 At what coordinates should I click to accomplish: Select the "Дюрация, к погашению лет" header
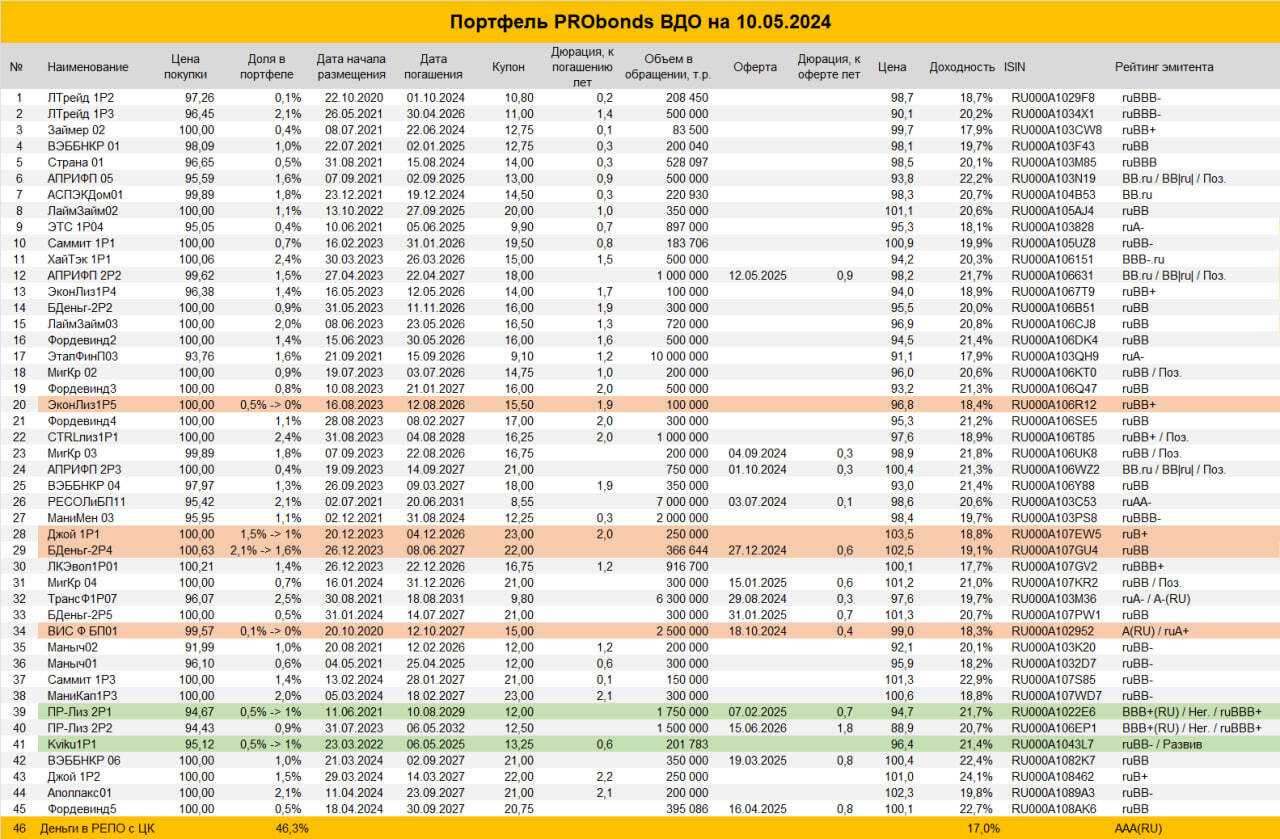coord(582,67)
